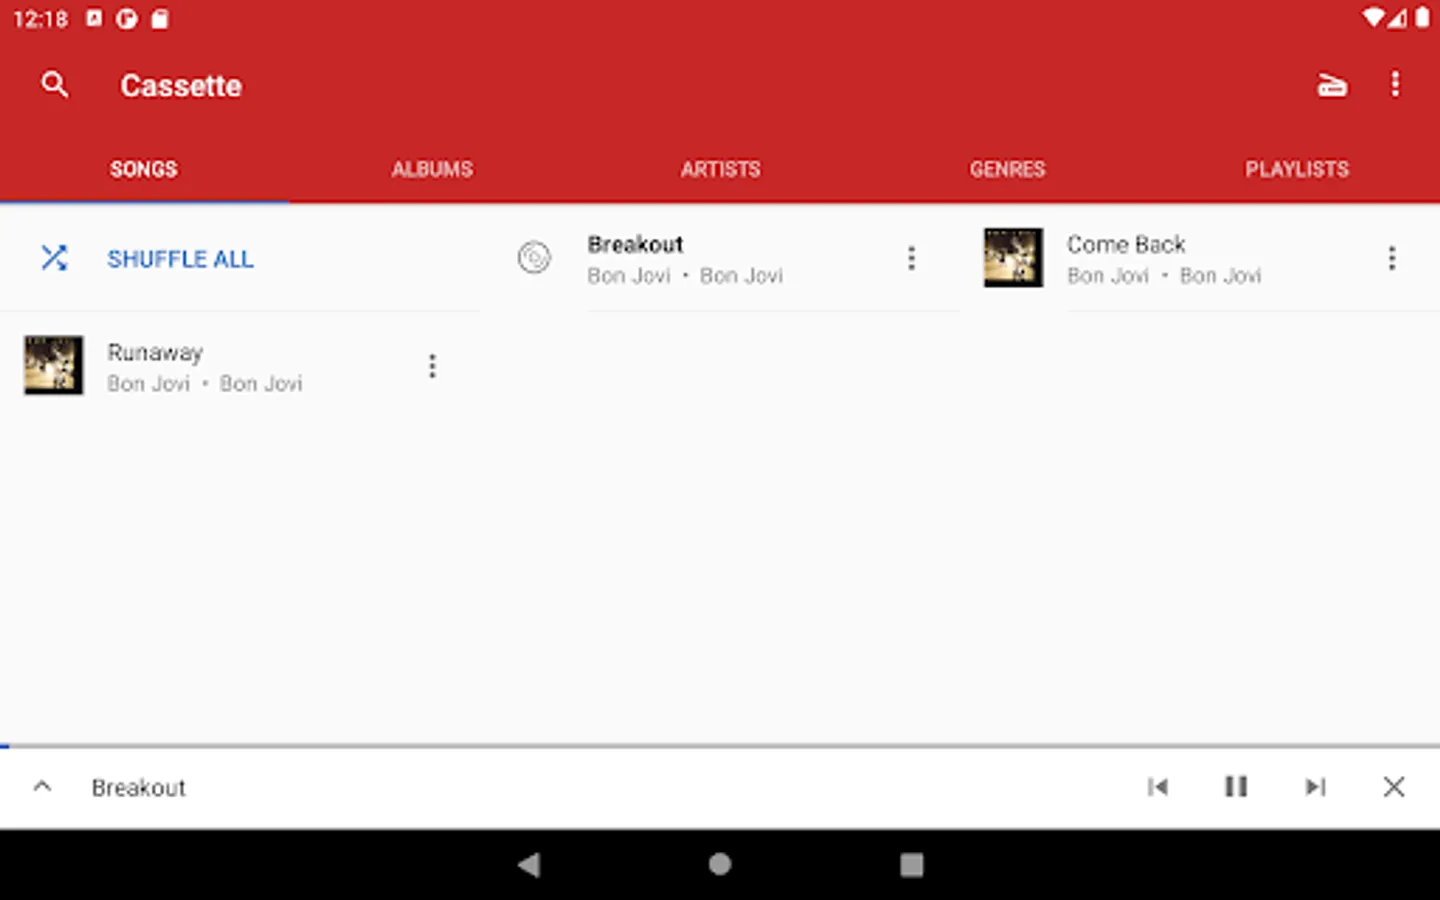Open the app's main overflow menu

coord(1396,85)
